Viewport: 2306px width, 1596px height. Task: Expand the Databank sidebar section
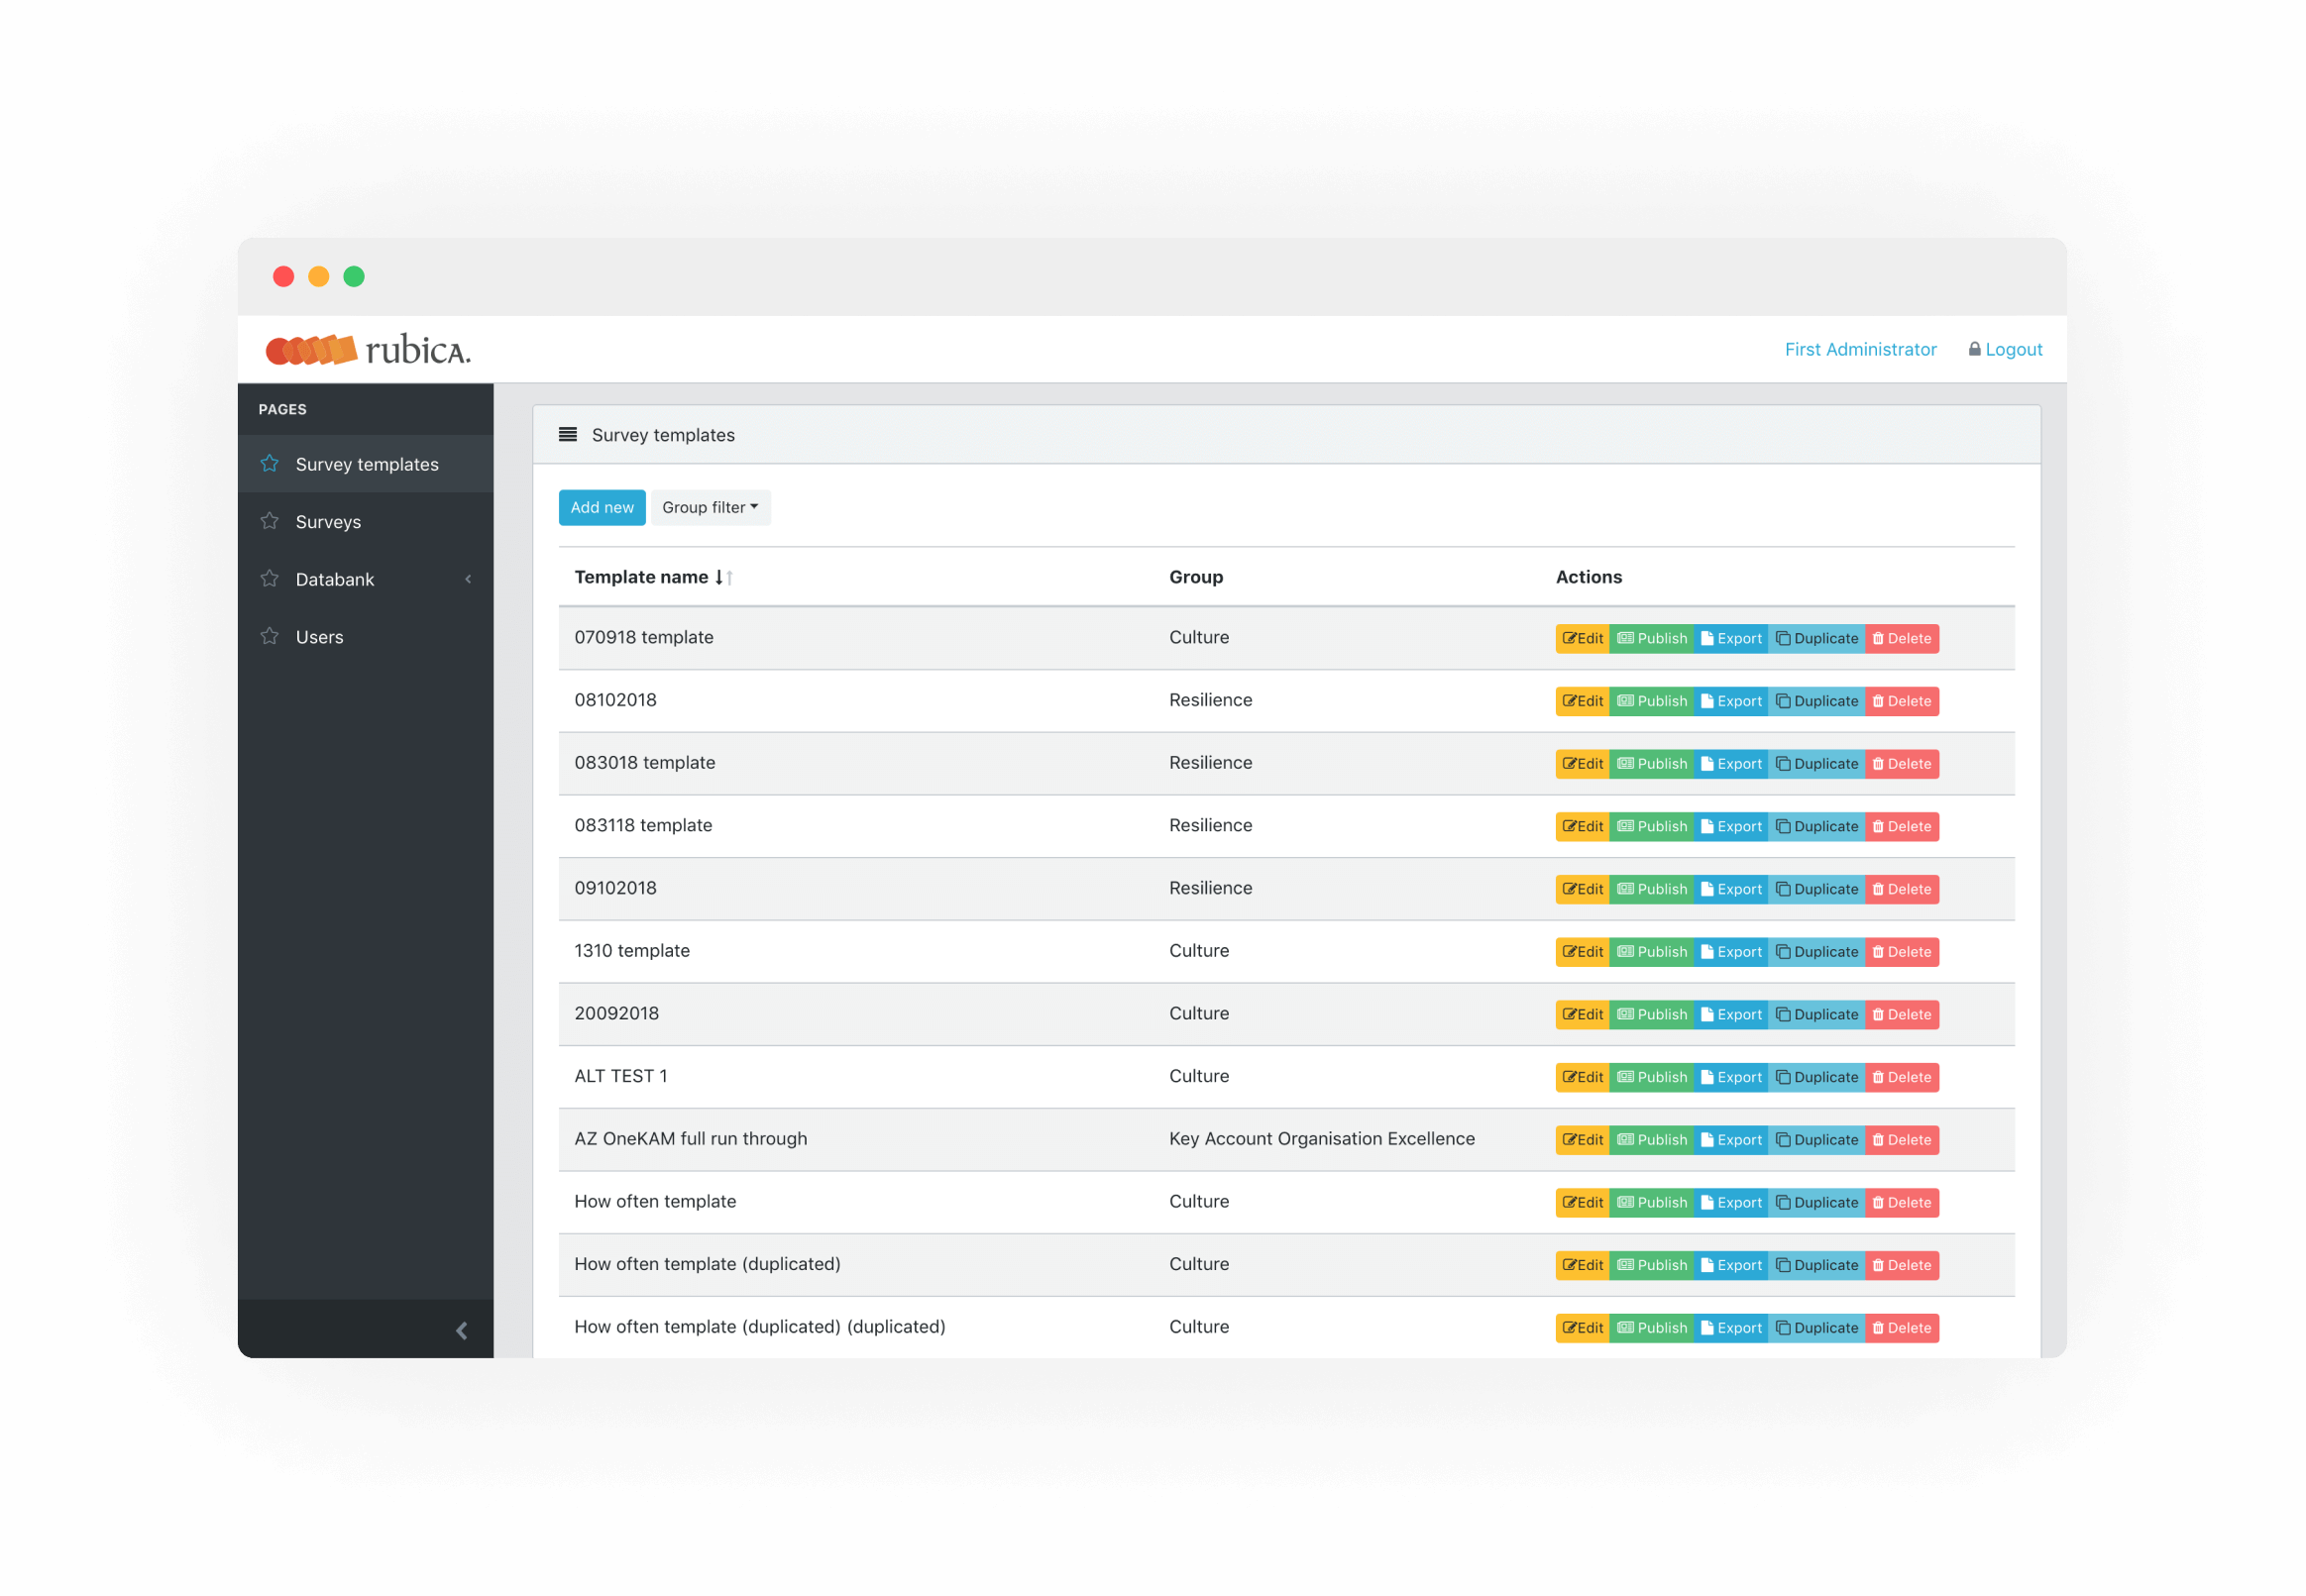point(467,578)
